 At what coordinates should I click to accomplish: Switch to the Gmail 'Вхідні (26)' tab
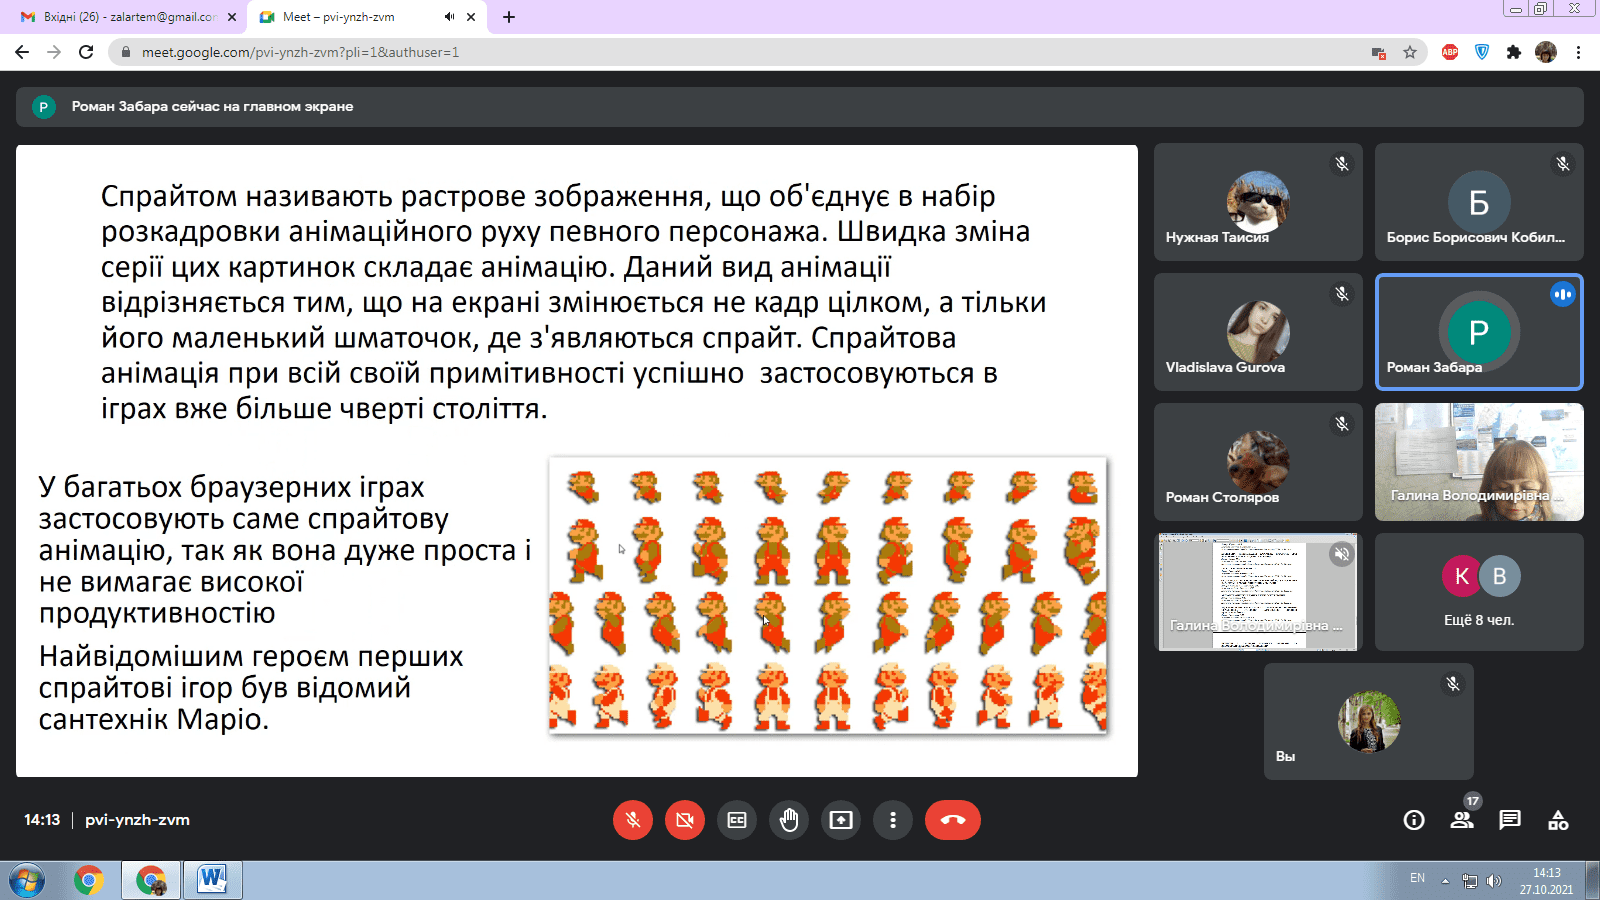(x=130, y=17)
